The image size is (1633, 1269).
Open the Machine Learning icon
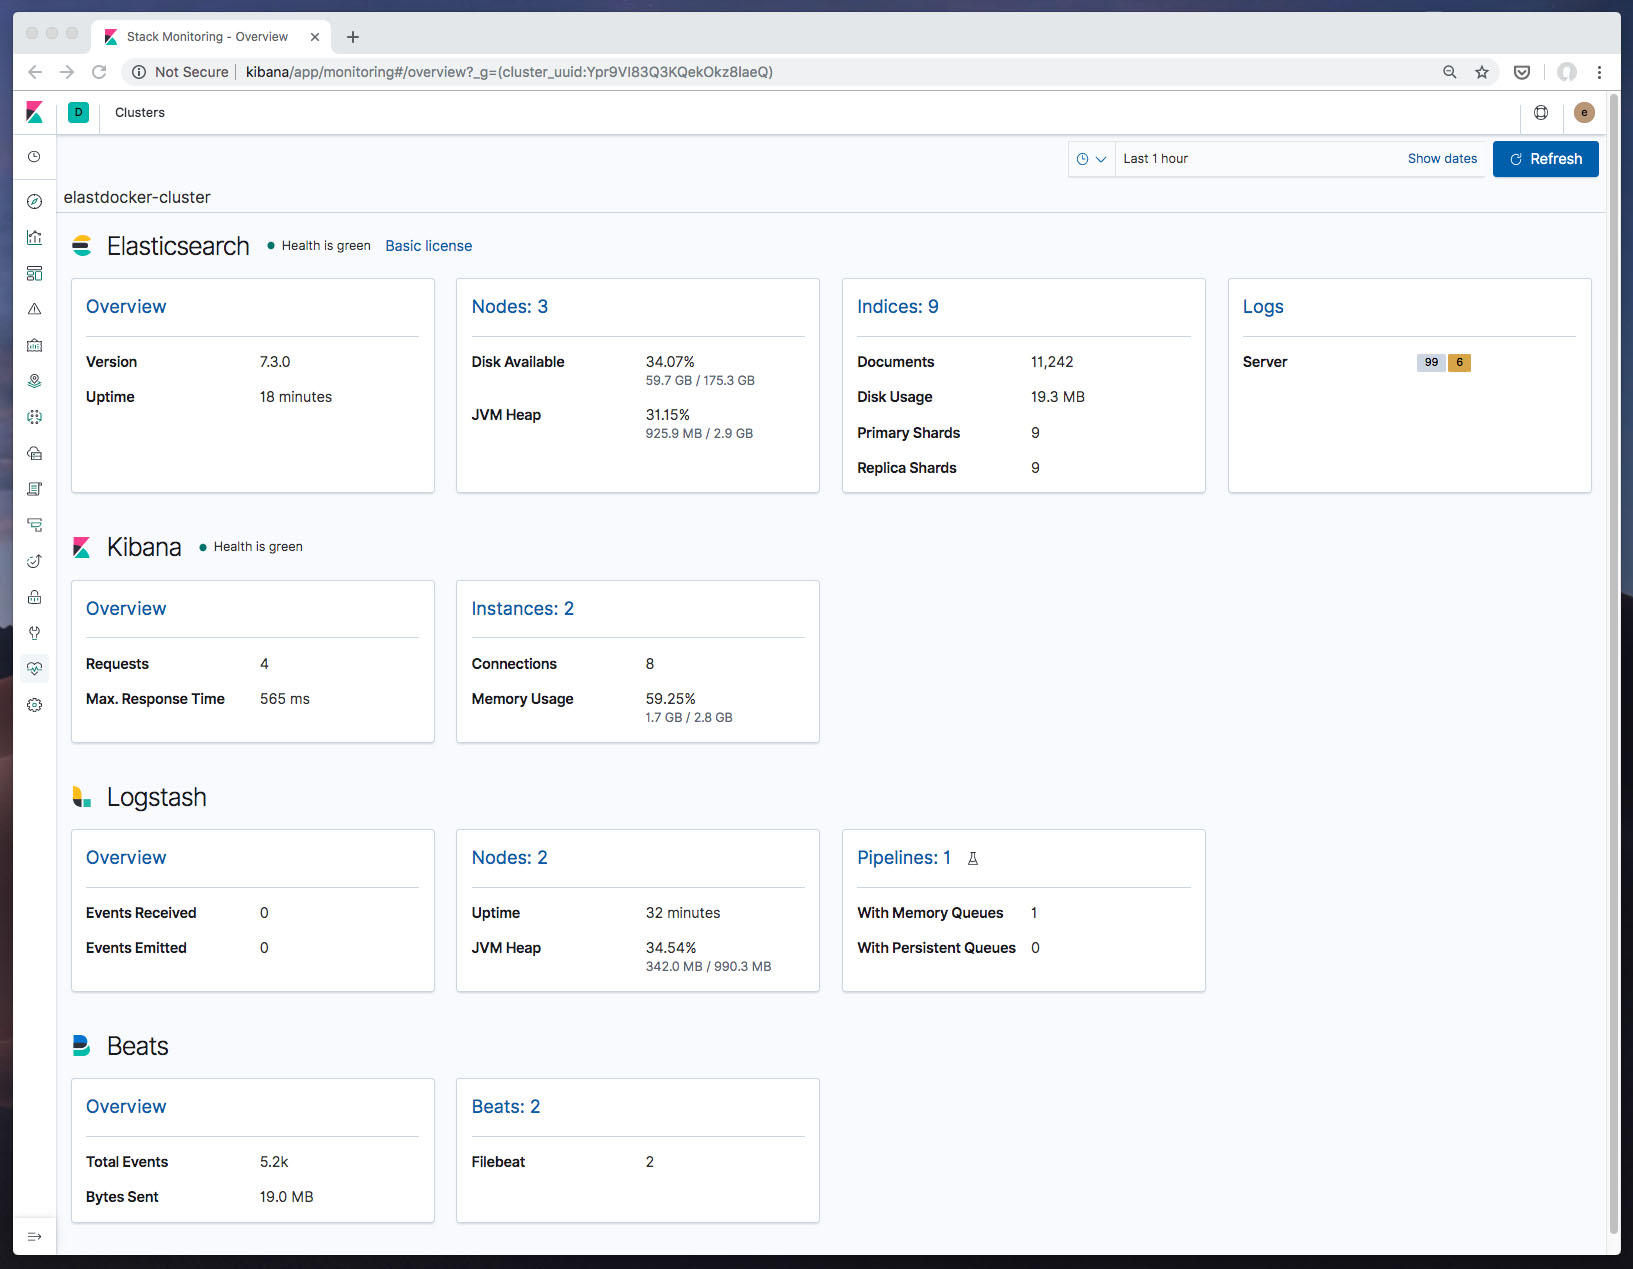coord(34,417)
